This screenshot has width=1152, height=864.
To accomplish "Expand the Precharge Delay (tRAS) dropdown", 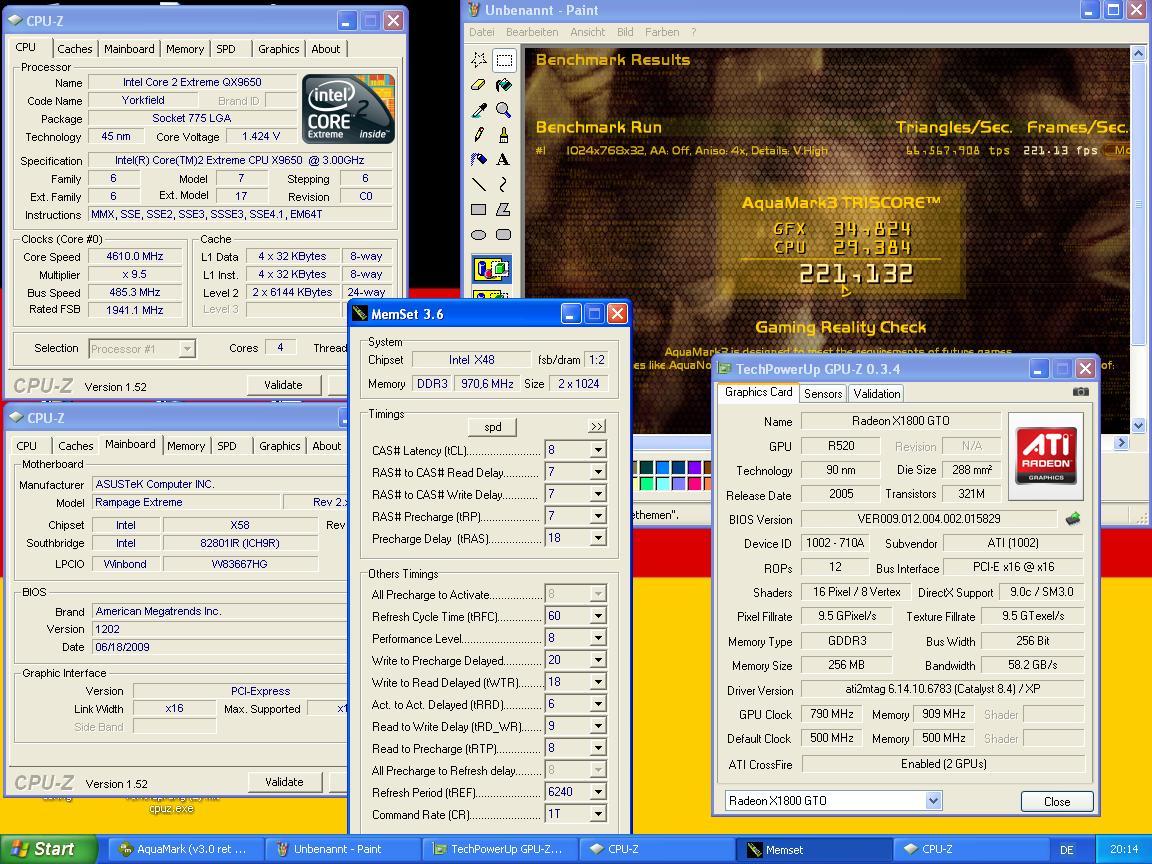I will point(598,538).
